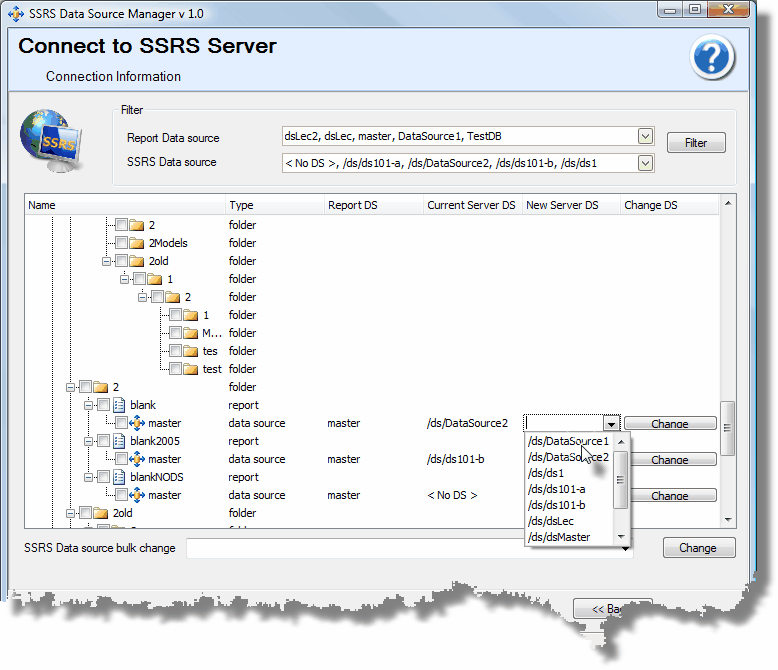Collapse the blankNODS report node

click(88, 477)
